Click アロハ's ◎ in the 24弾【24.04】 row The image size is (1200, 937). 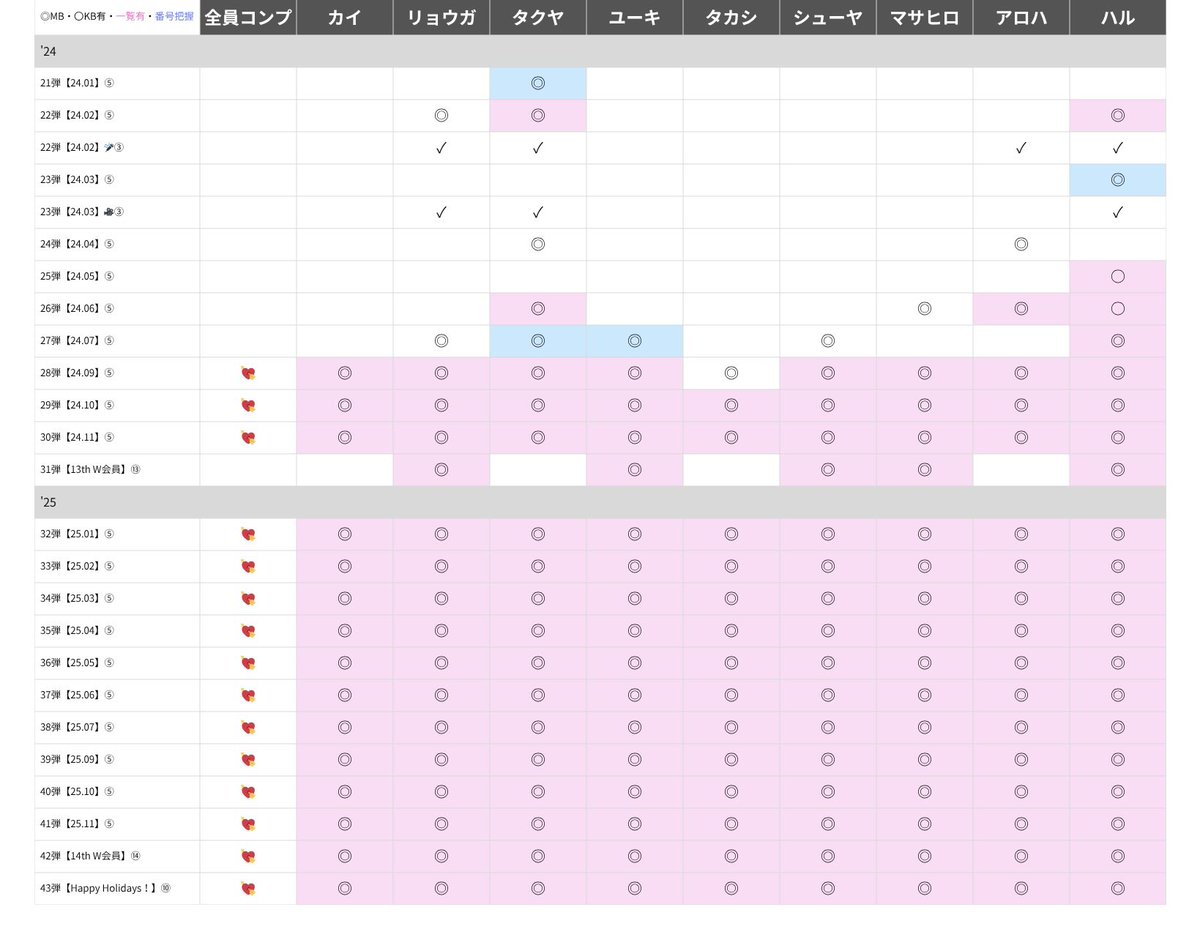1021,244
